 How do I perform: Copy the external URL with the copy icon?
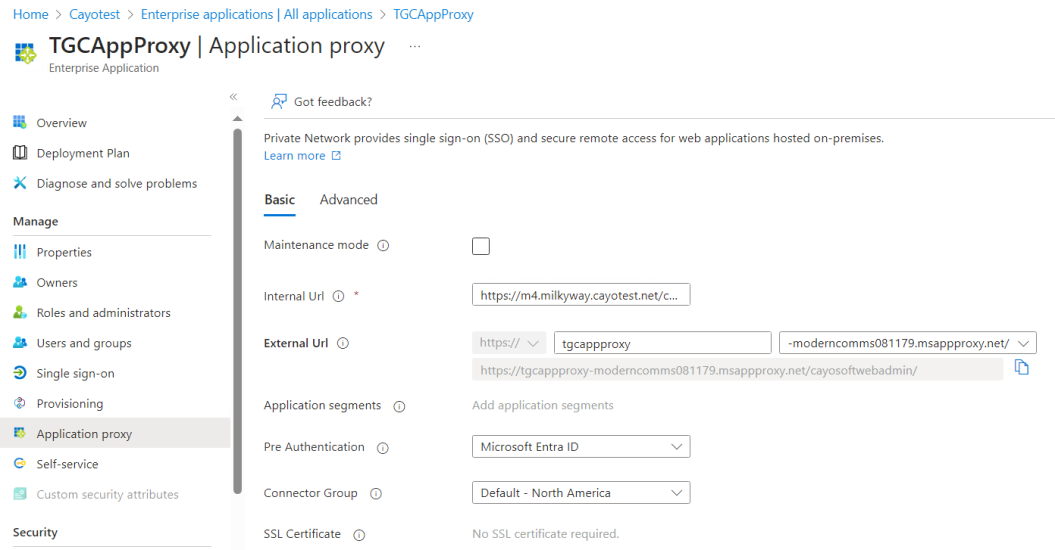pyautogui.click(x=1021, y=368)
